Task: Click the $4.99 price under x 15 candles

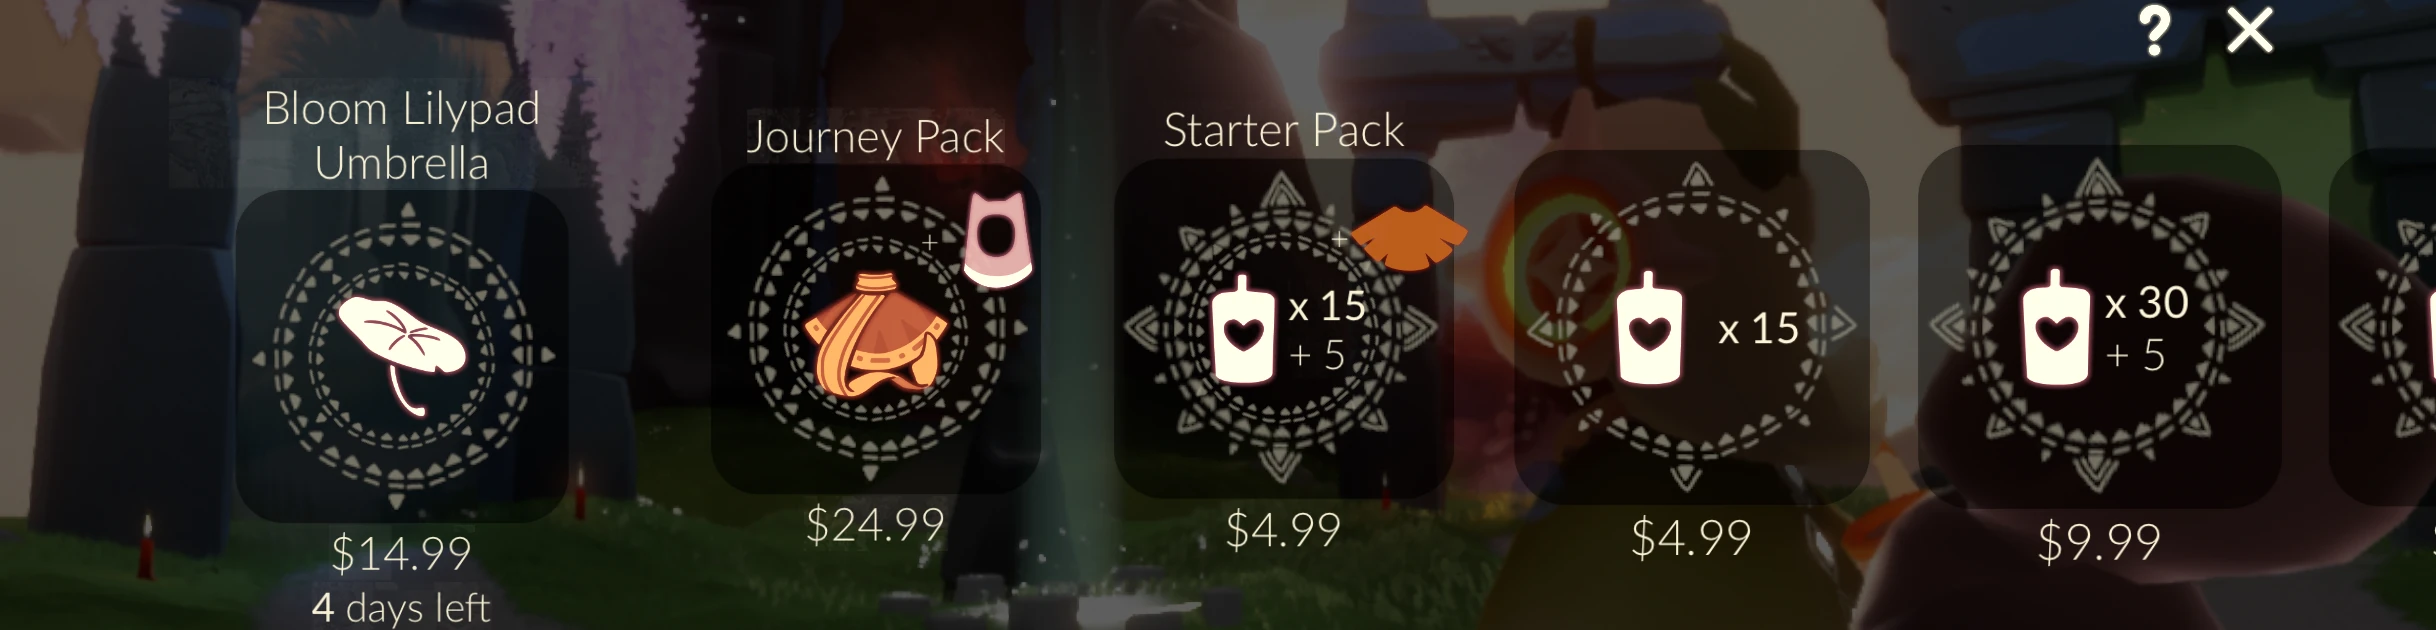Action: coord(1691,537)
